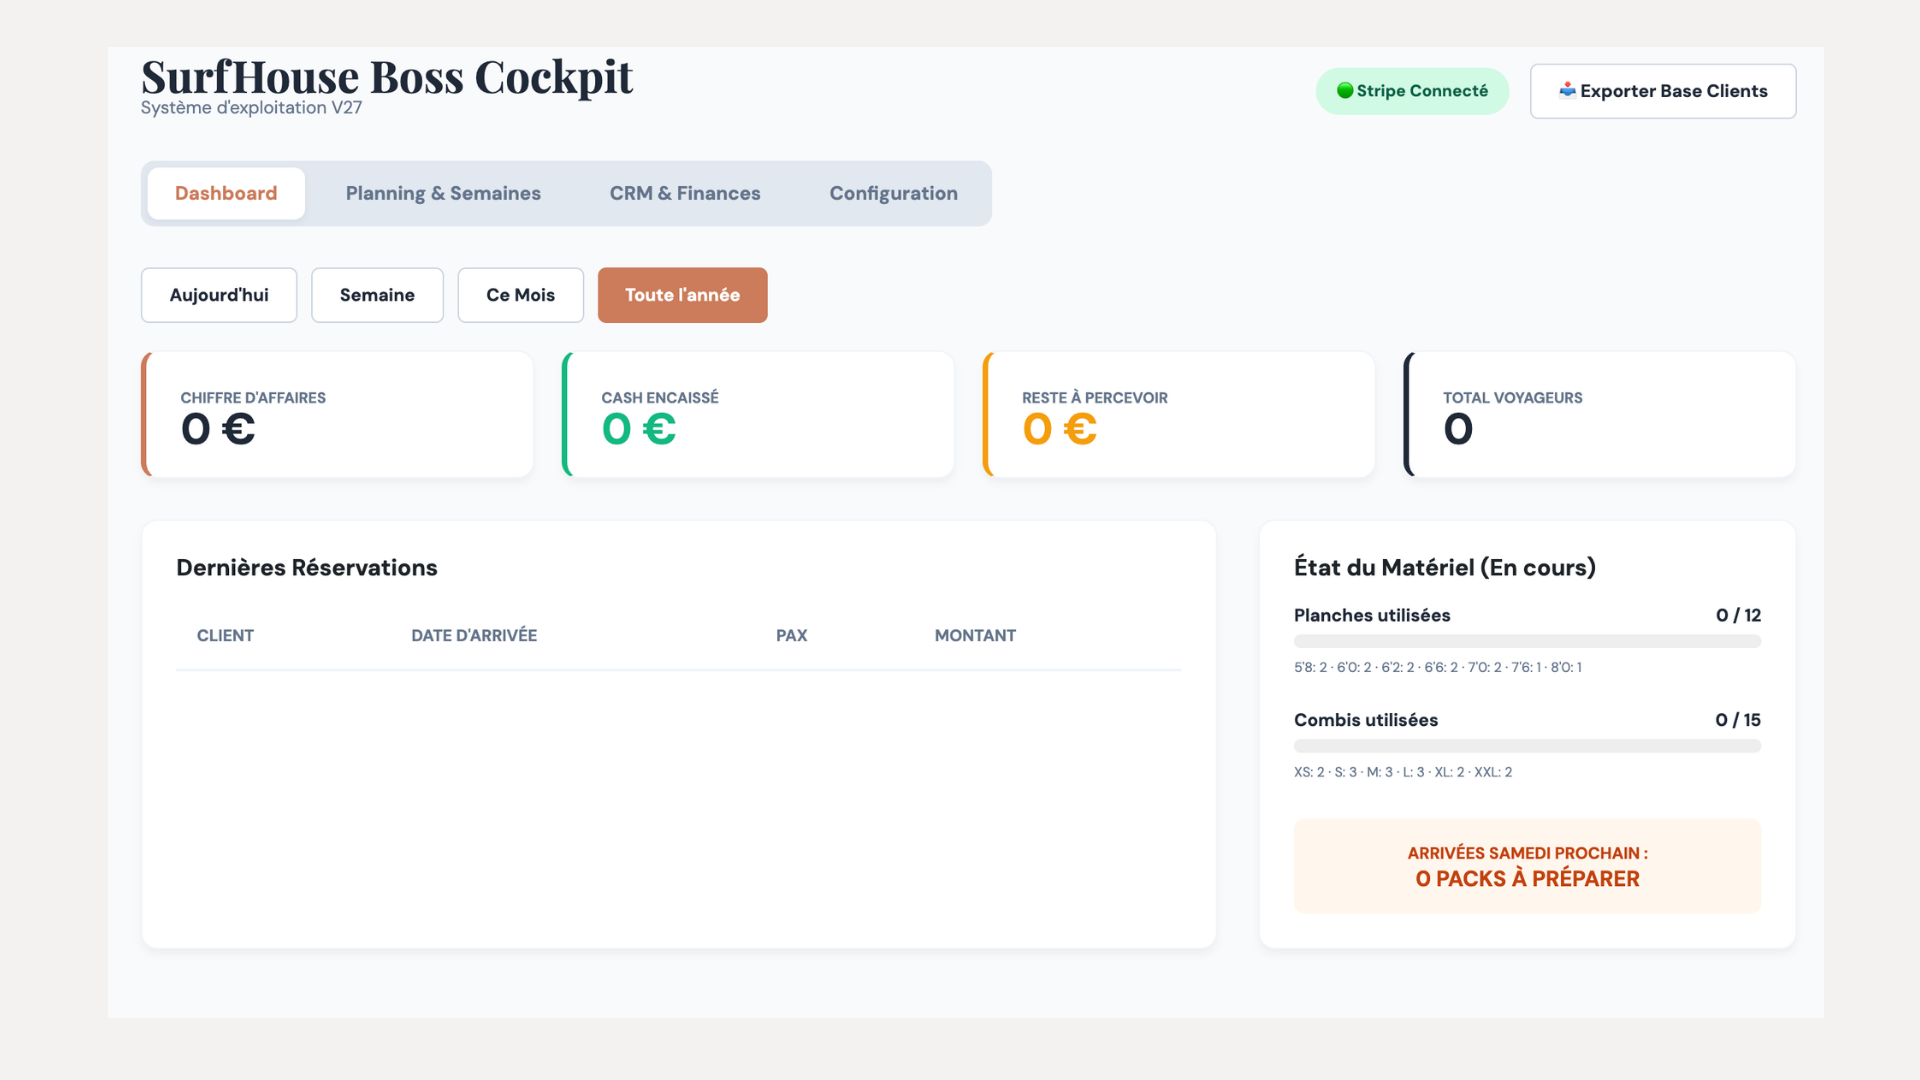Open the CRM & Finances tab
This screenshot has height=1080, width=1920.
click(684, 193)
